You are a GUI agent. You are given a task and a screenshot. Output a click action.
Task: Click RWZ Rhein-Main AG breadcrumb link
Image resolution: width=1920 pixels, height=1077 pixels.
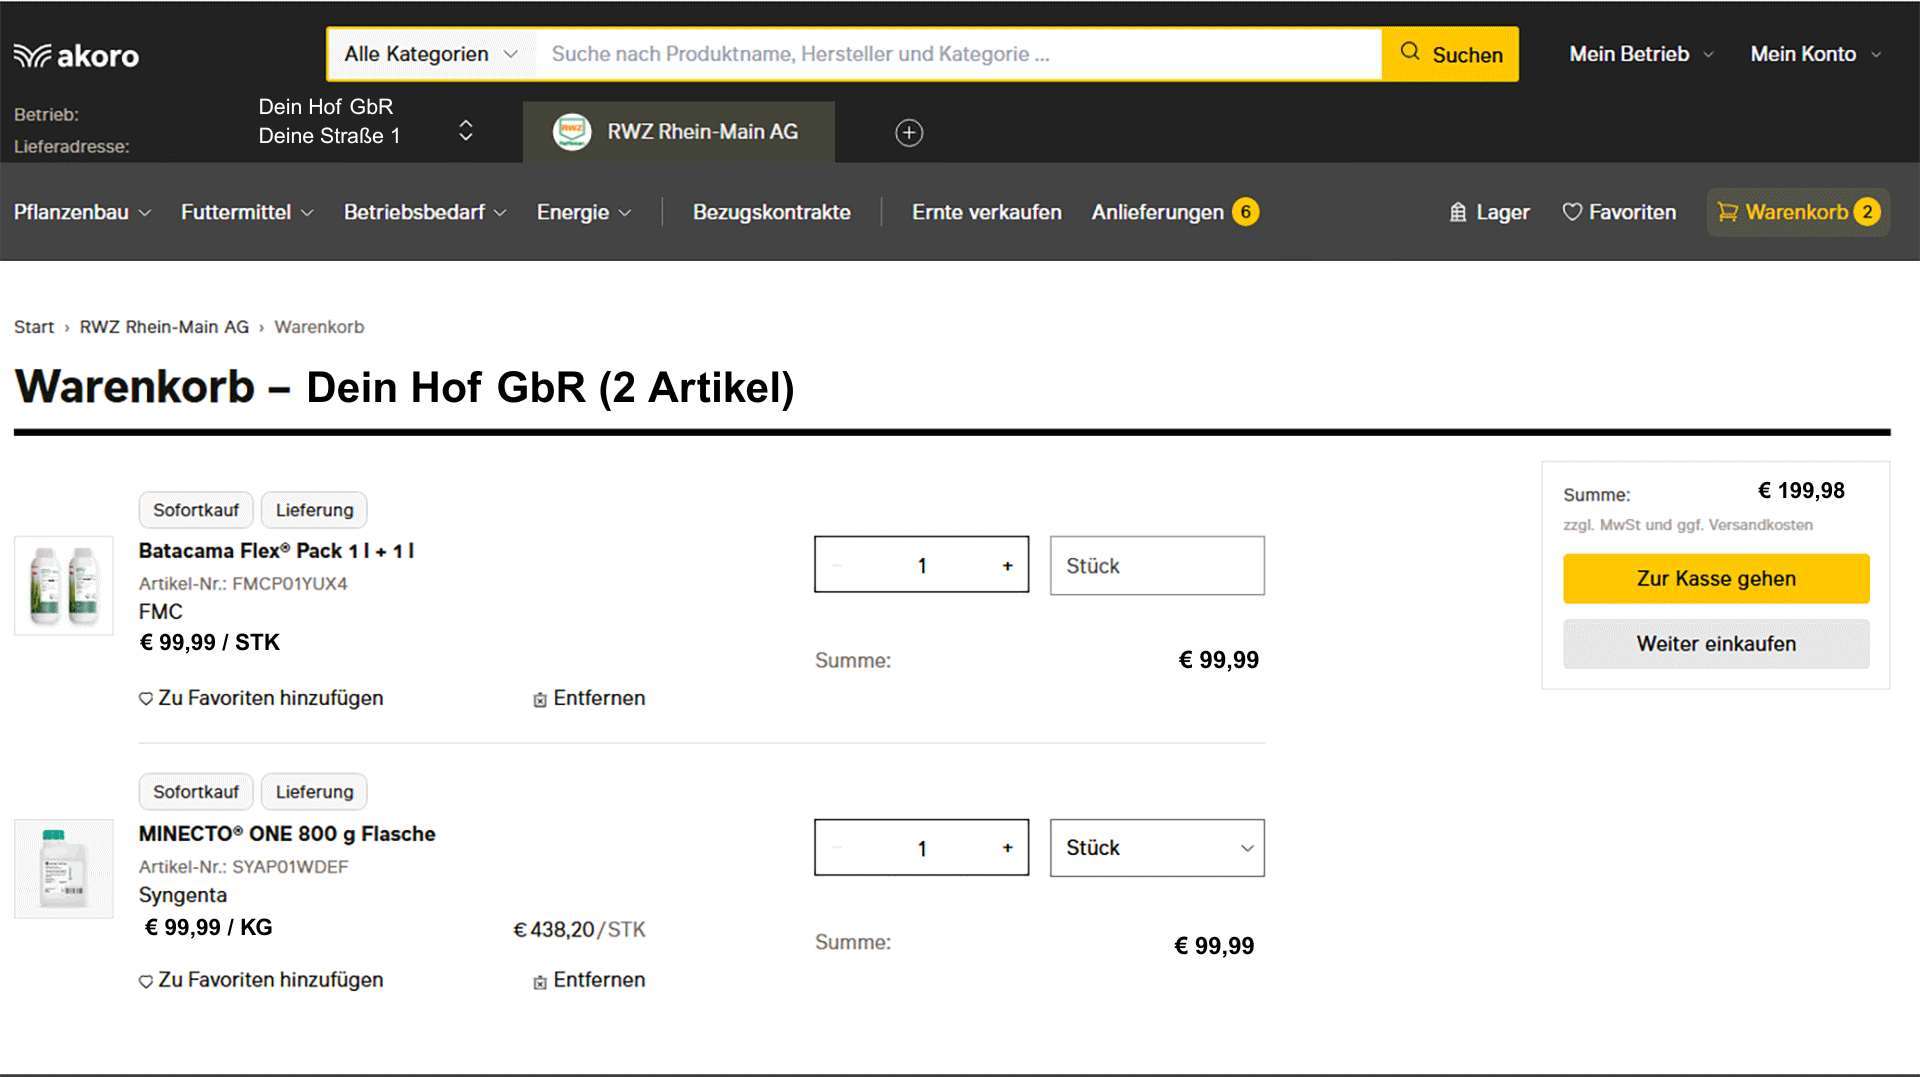click(164, 327)
